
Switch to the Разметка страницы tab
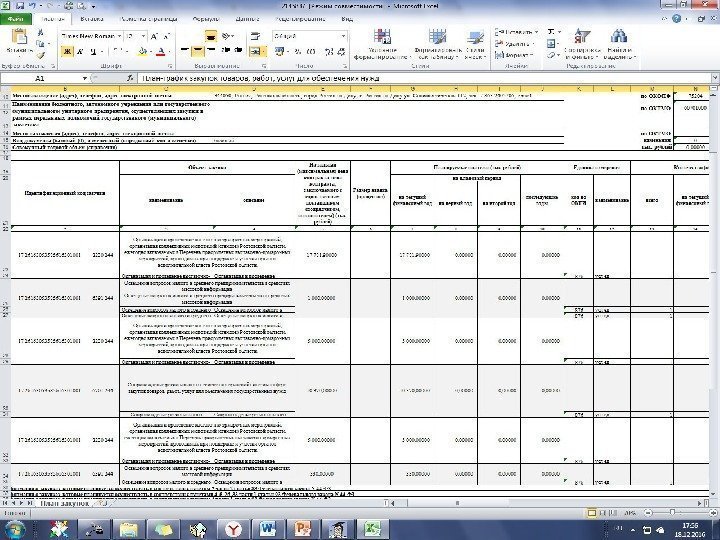coord(148,19)
